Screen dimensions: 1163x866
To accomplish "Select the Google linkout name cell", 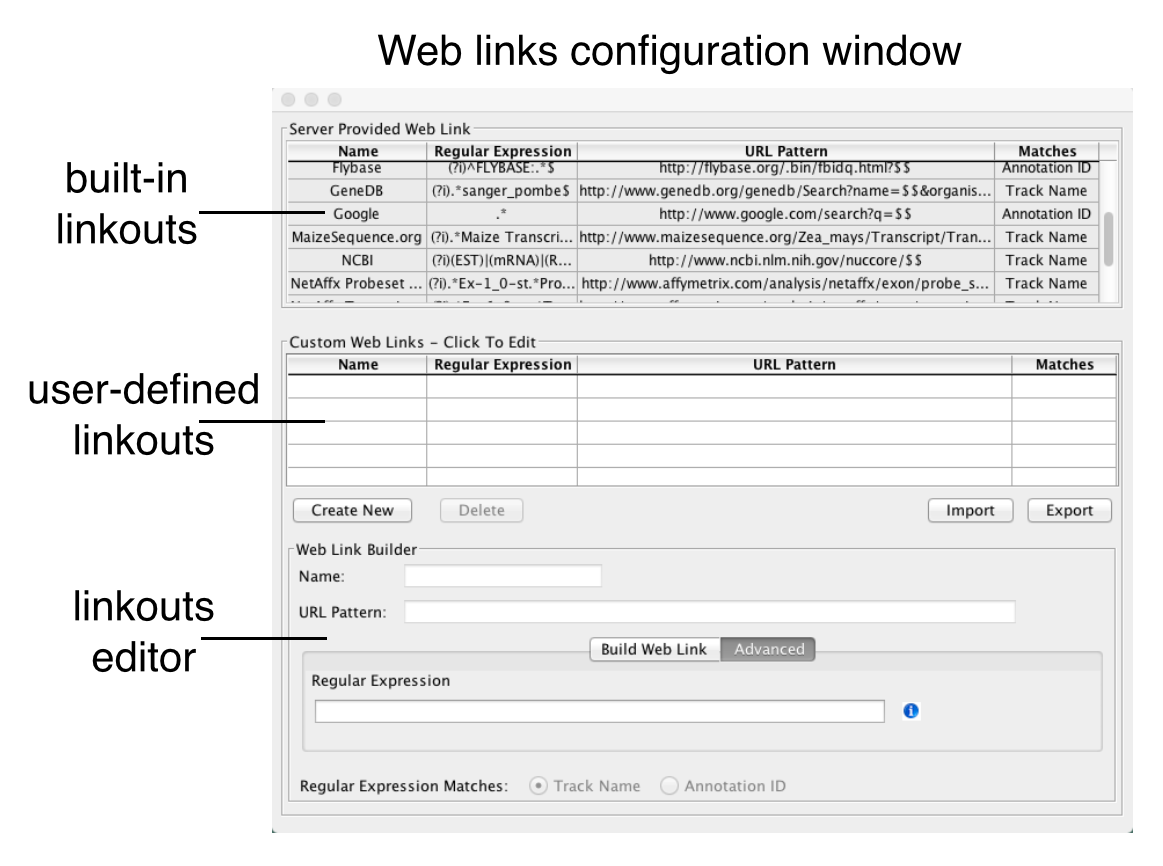I will [357, 214].
